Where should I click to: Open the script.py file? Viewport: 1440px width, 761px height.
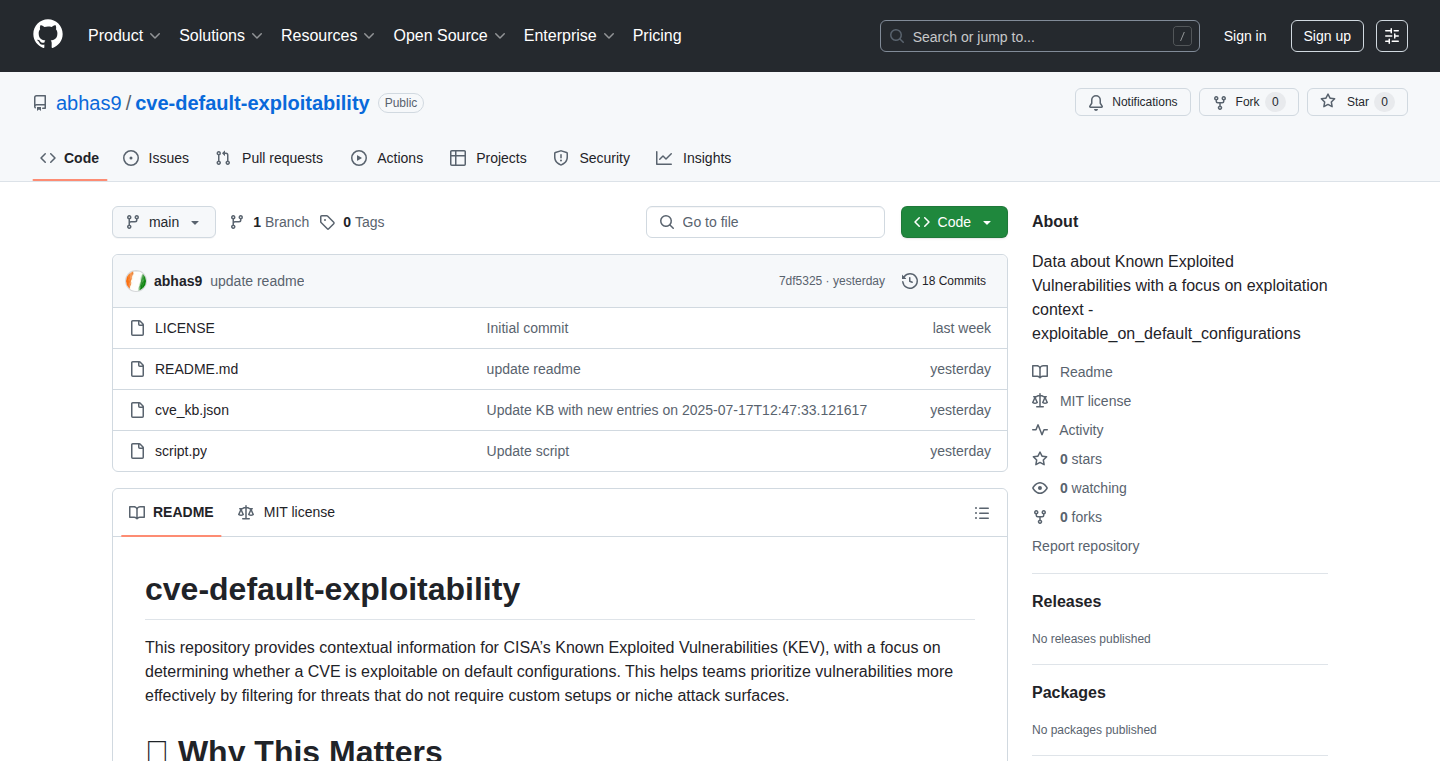181,451
